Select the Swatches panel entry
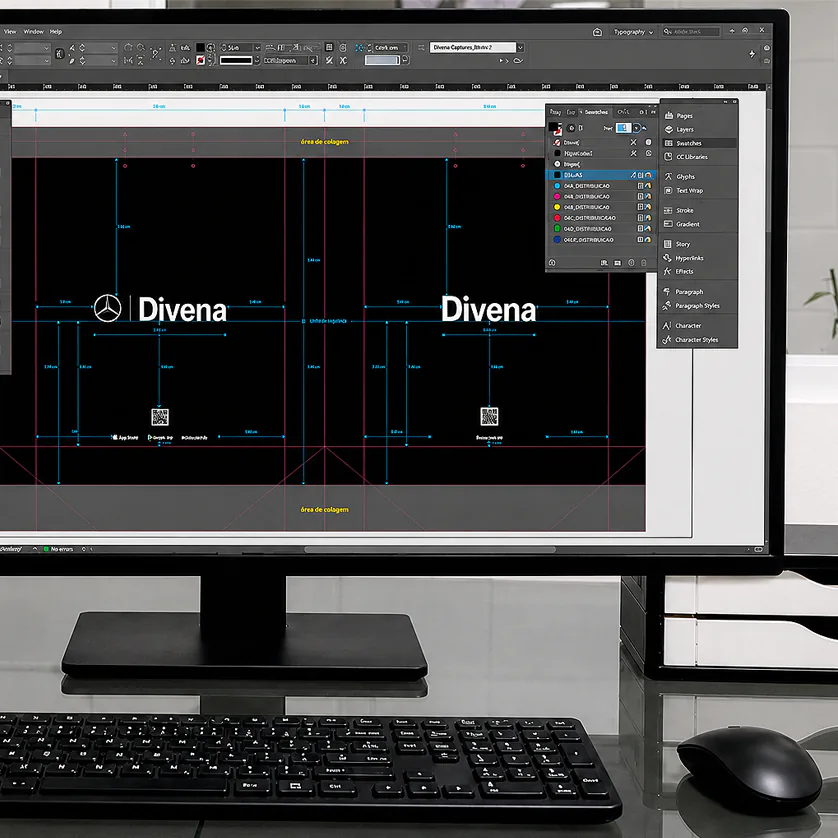Screen dimensions: 838x838 click(x=699, y=143)
